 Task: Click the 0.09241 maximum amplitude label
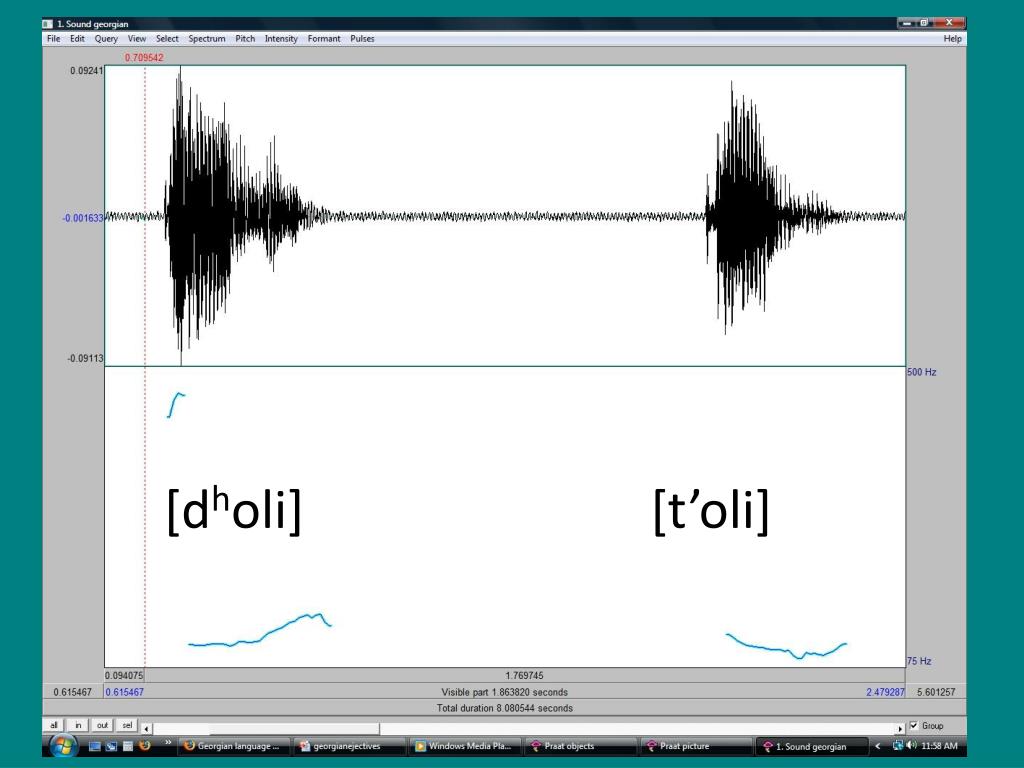(x=86, y=71)
